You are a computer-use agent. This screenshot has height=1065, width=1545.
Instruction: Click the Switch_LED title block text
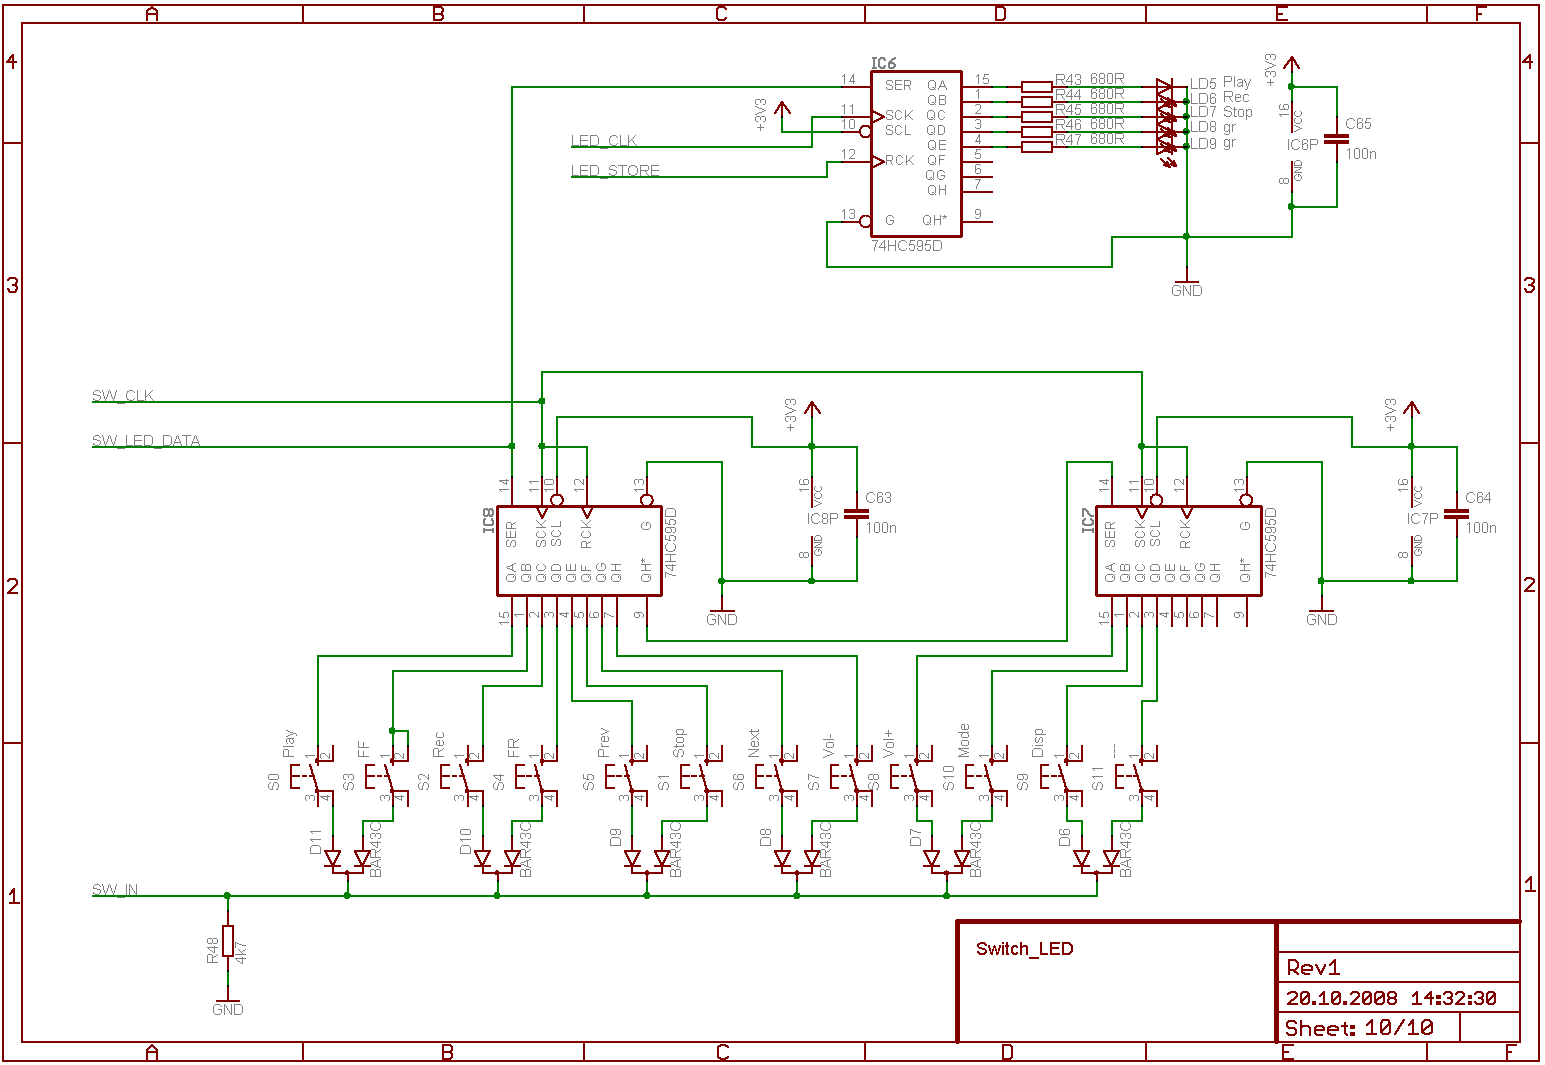pyautogui.click(x=1024, y=949)
